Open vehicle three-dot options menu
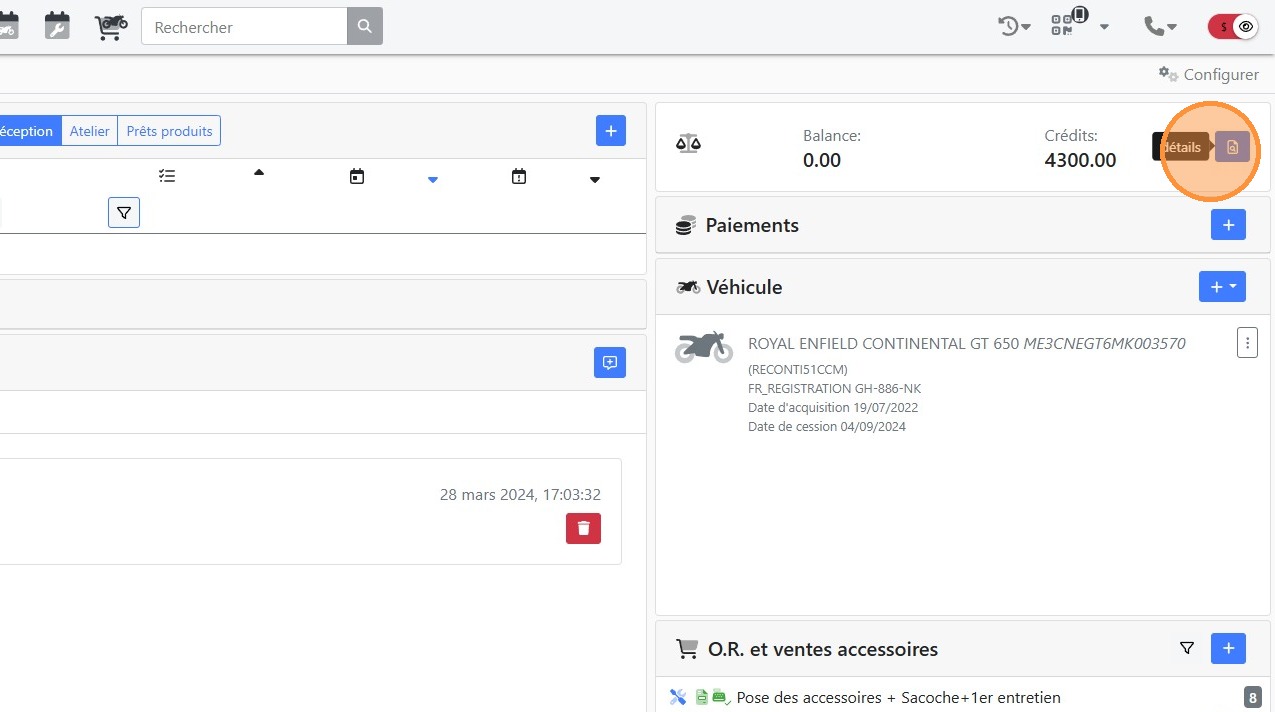 tap(1246, 342)
